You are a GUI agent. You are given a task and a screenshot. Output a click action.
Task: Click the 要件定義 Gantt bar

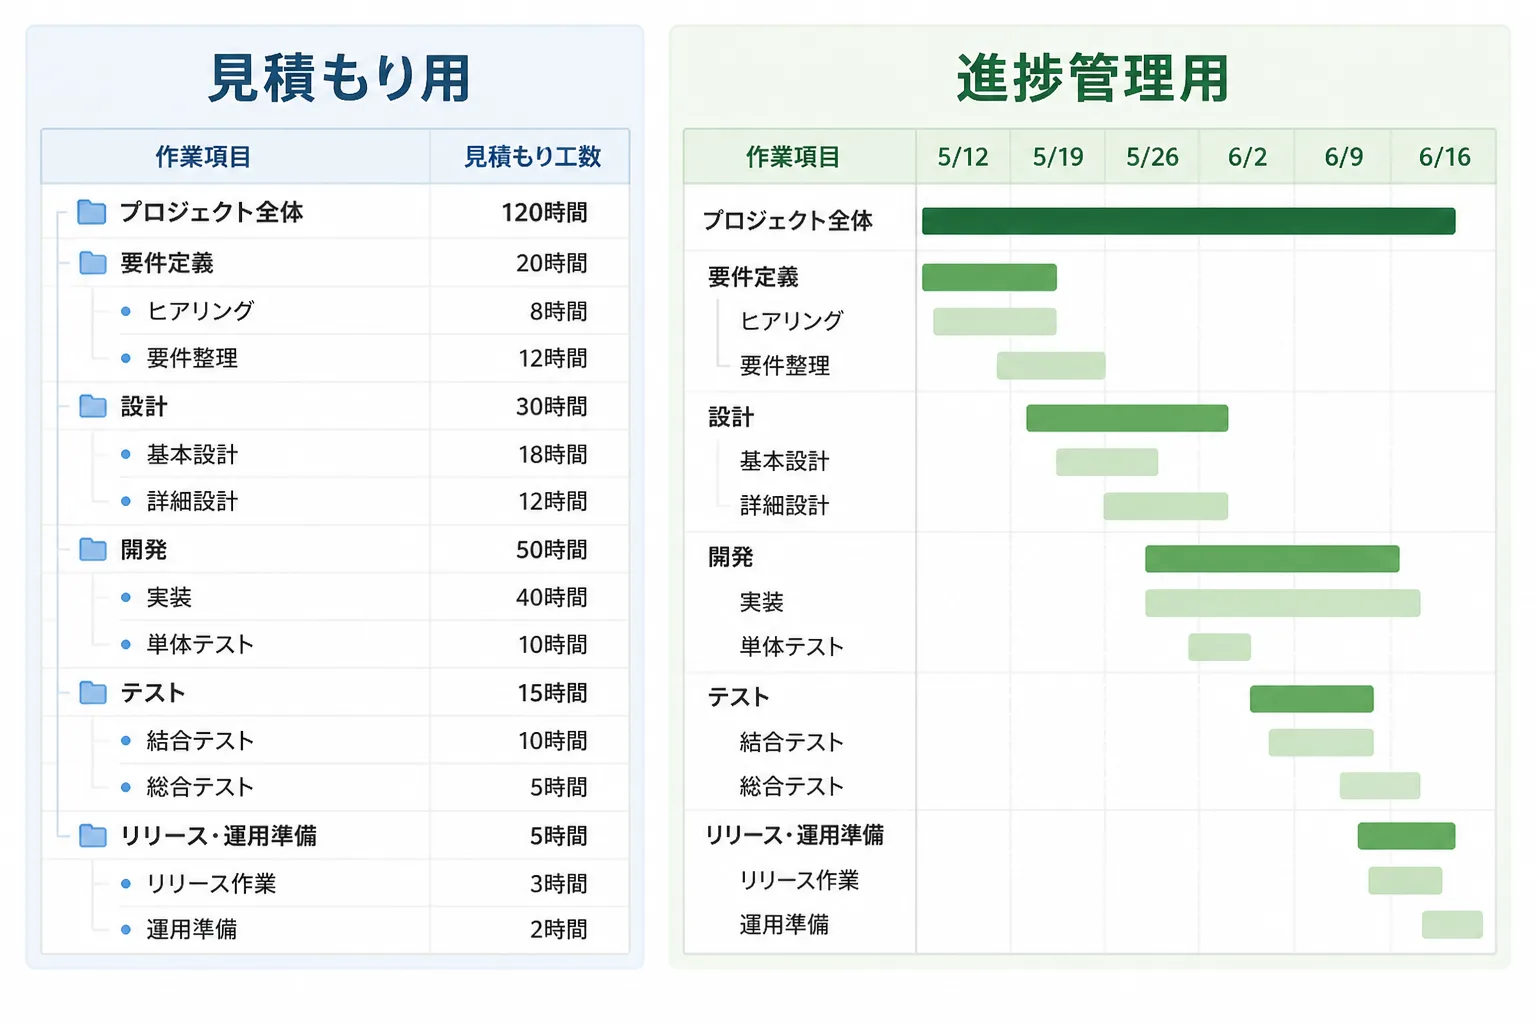[989, 277]
